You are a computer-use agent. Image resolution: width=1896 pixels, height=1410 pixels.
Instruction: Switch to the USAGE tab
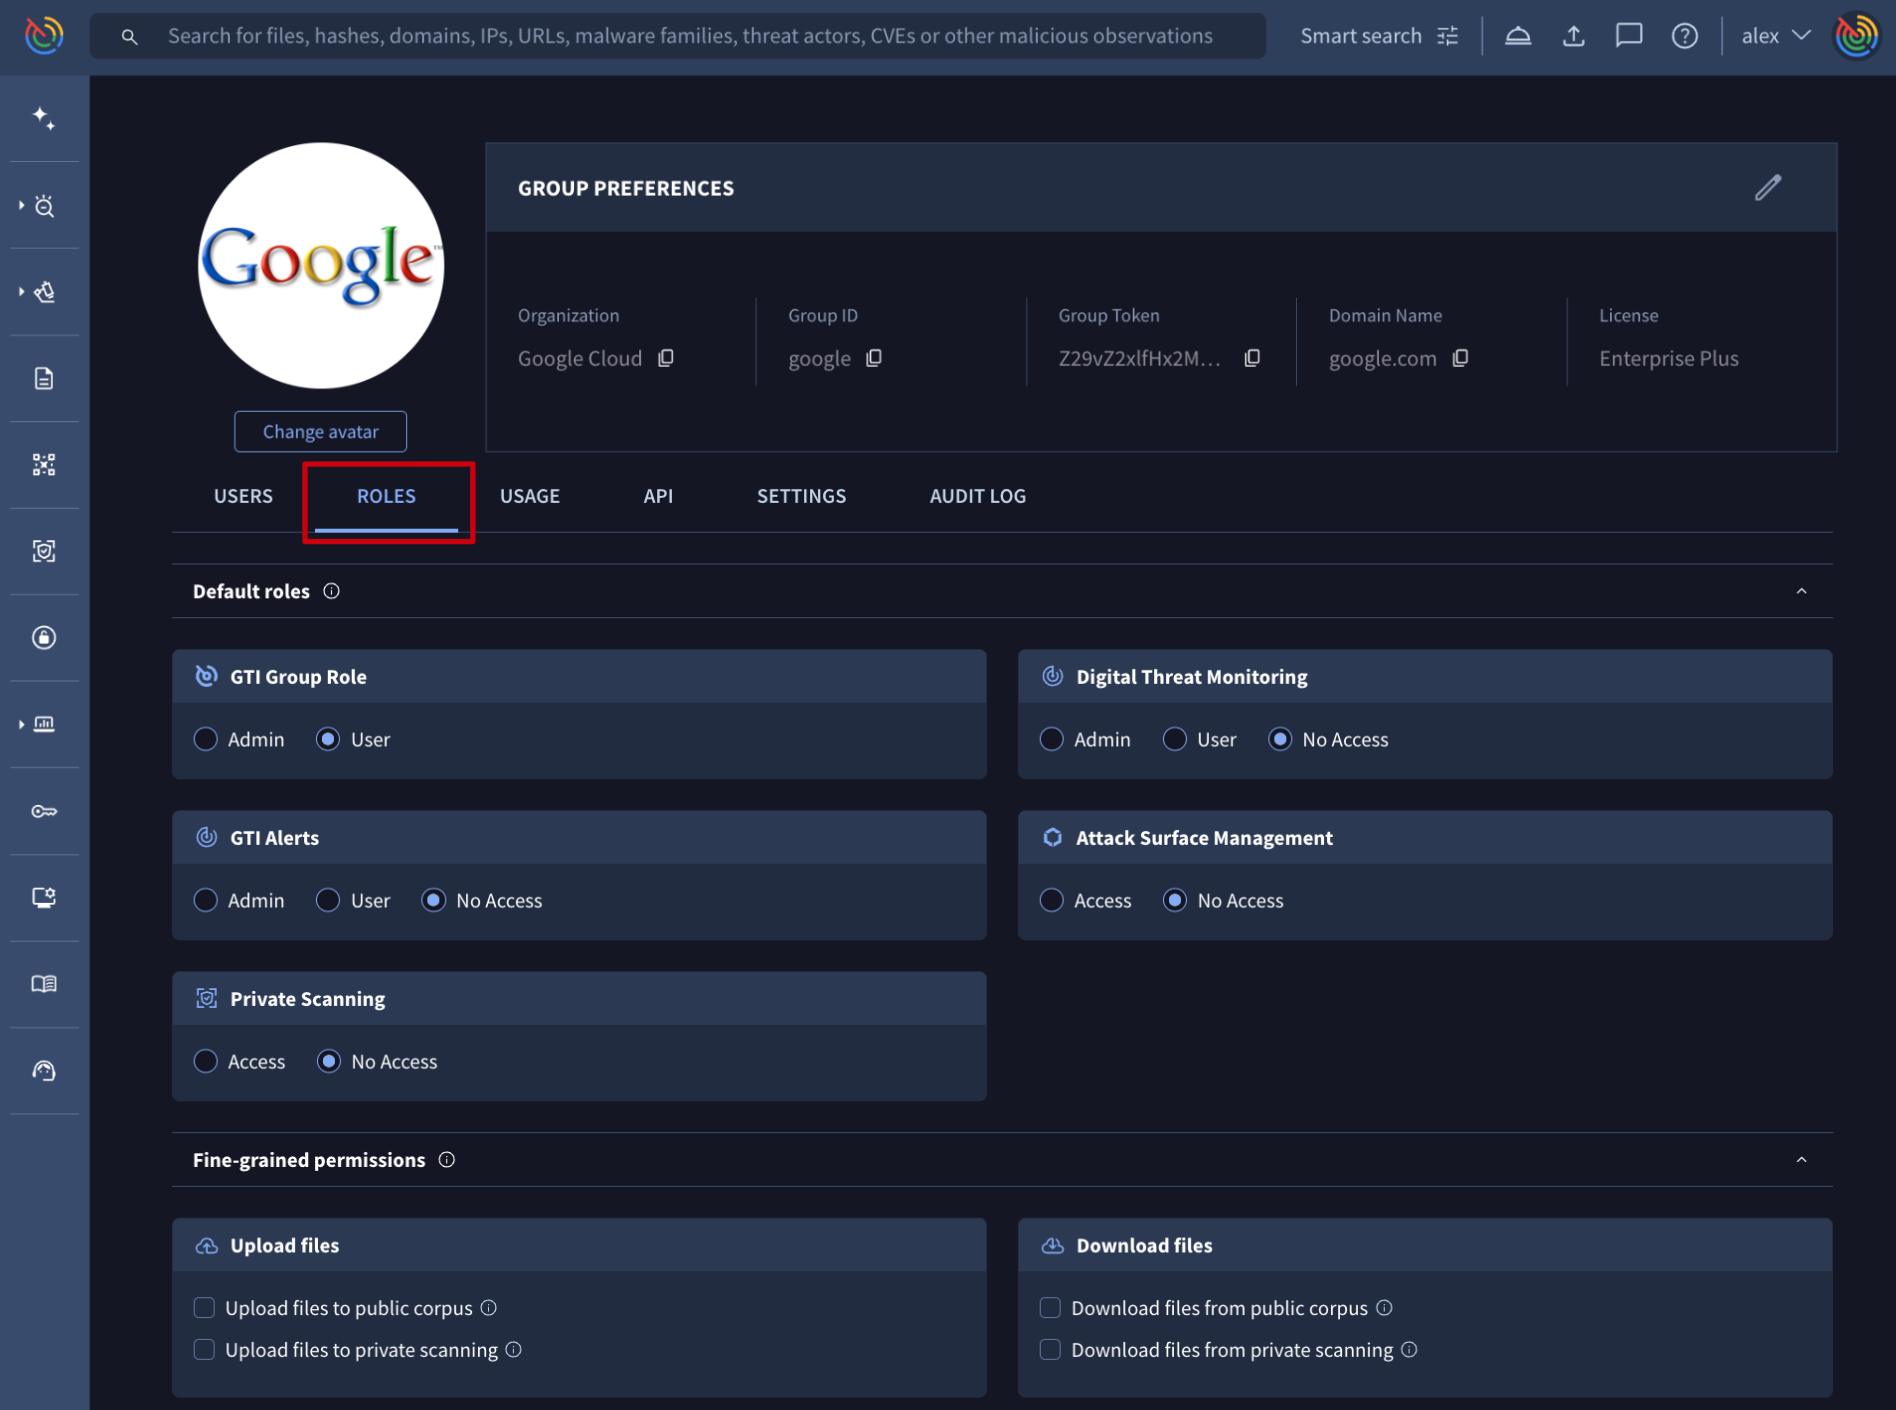530,496
